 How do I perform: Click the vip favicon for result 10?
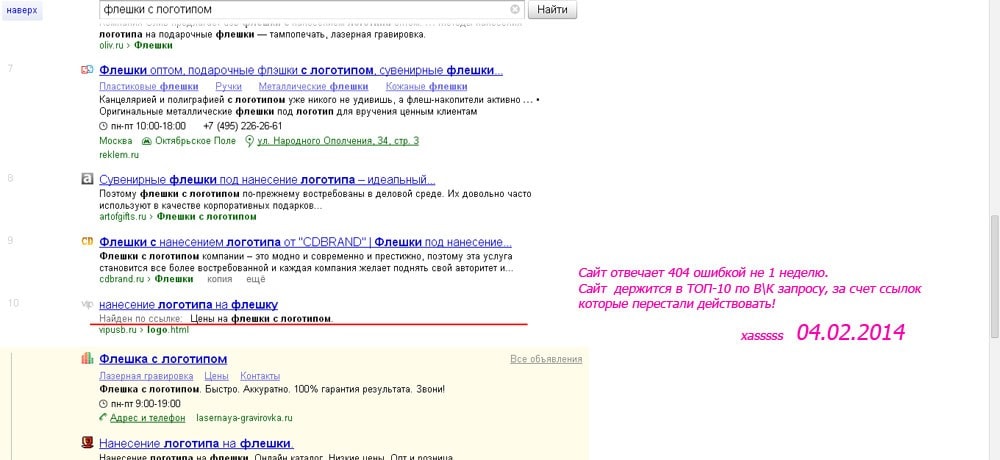tap(87, 305)
